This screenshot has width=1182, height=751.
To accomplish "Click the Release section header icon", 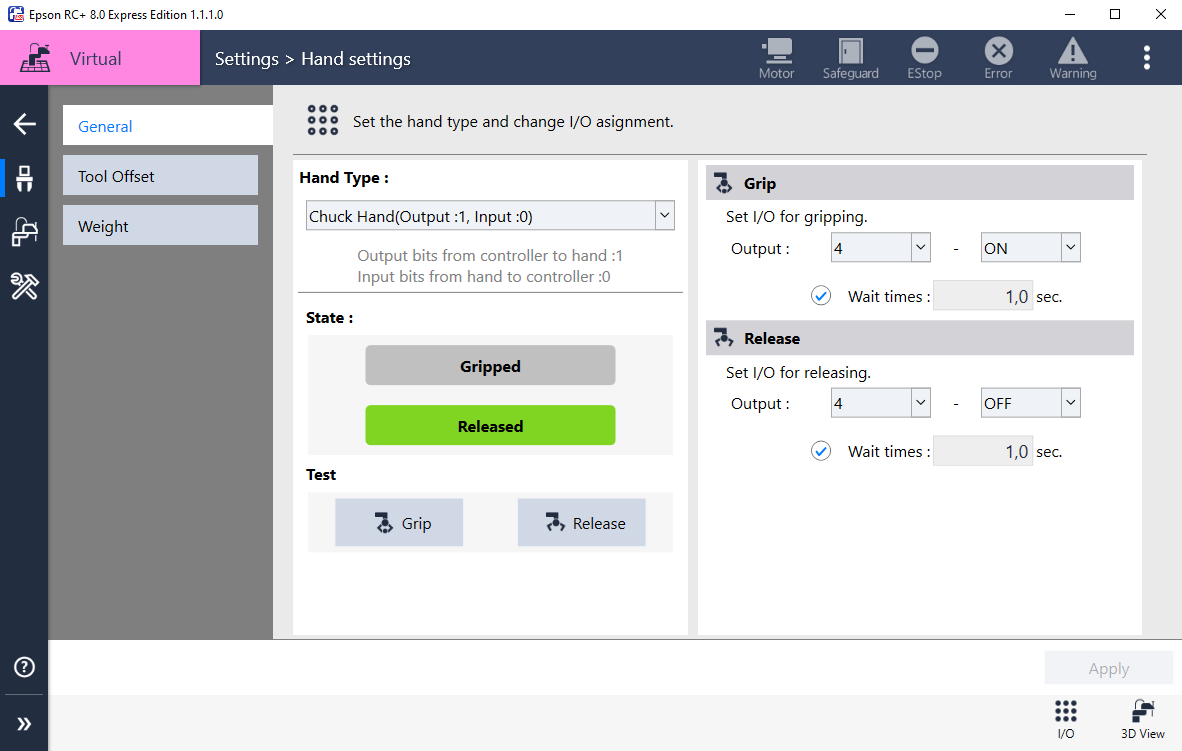I will coord(724,338).
